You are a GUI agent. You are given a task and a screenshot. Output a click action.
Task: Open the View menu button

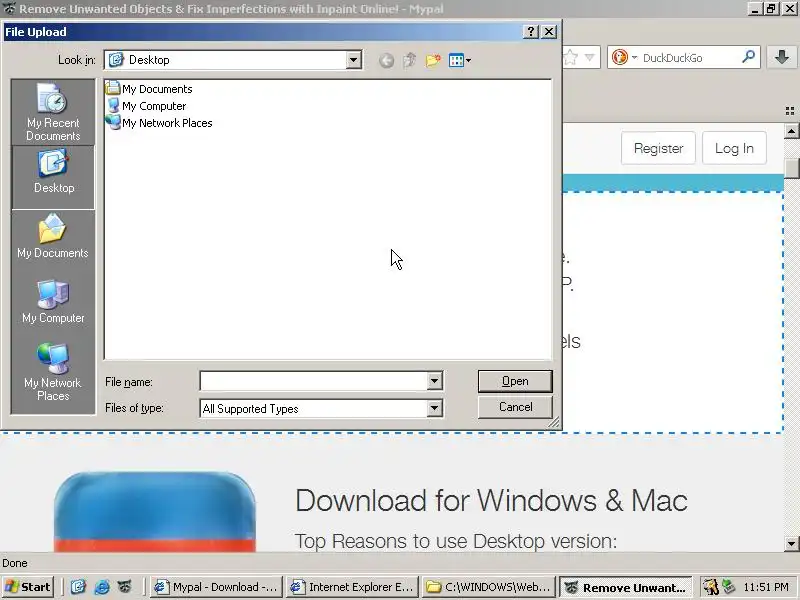click(460, 60)
